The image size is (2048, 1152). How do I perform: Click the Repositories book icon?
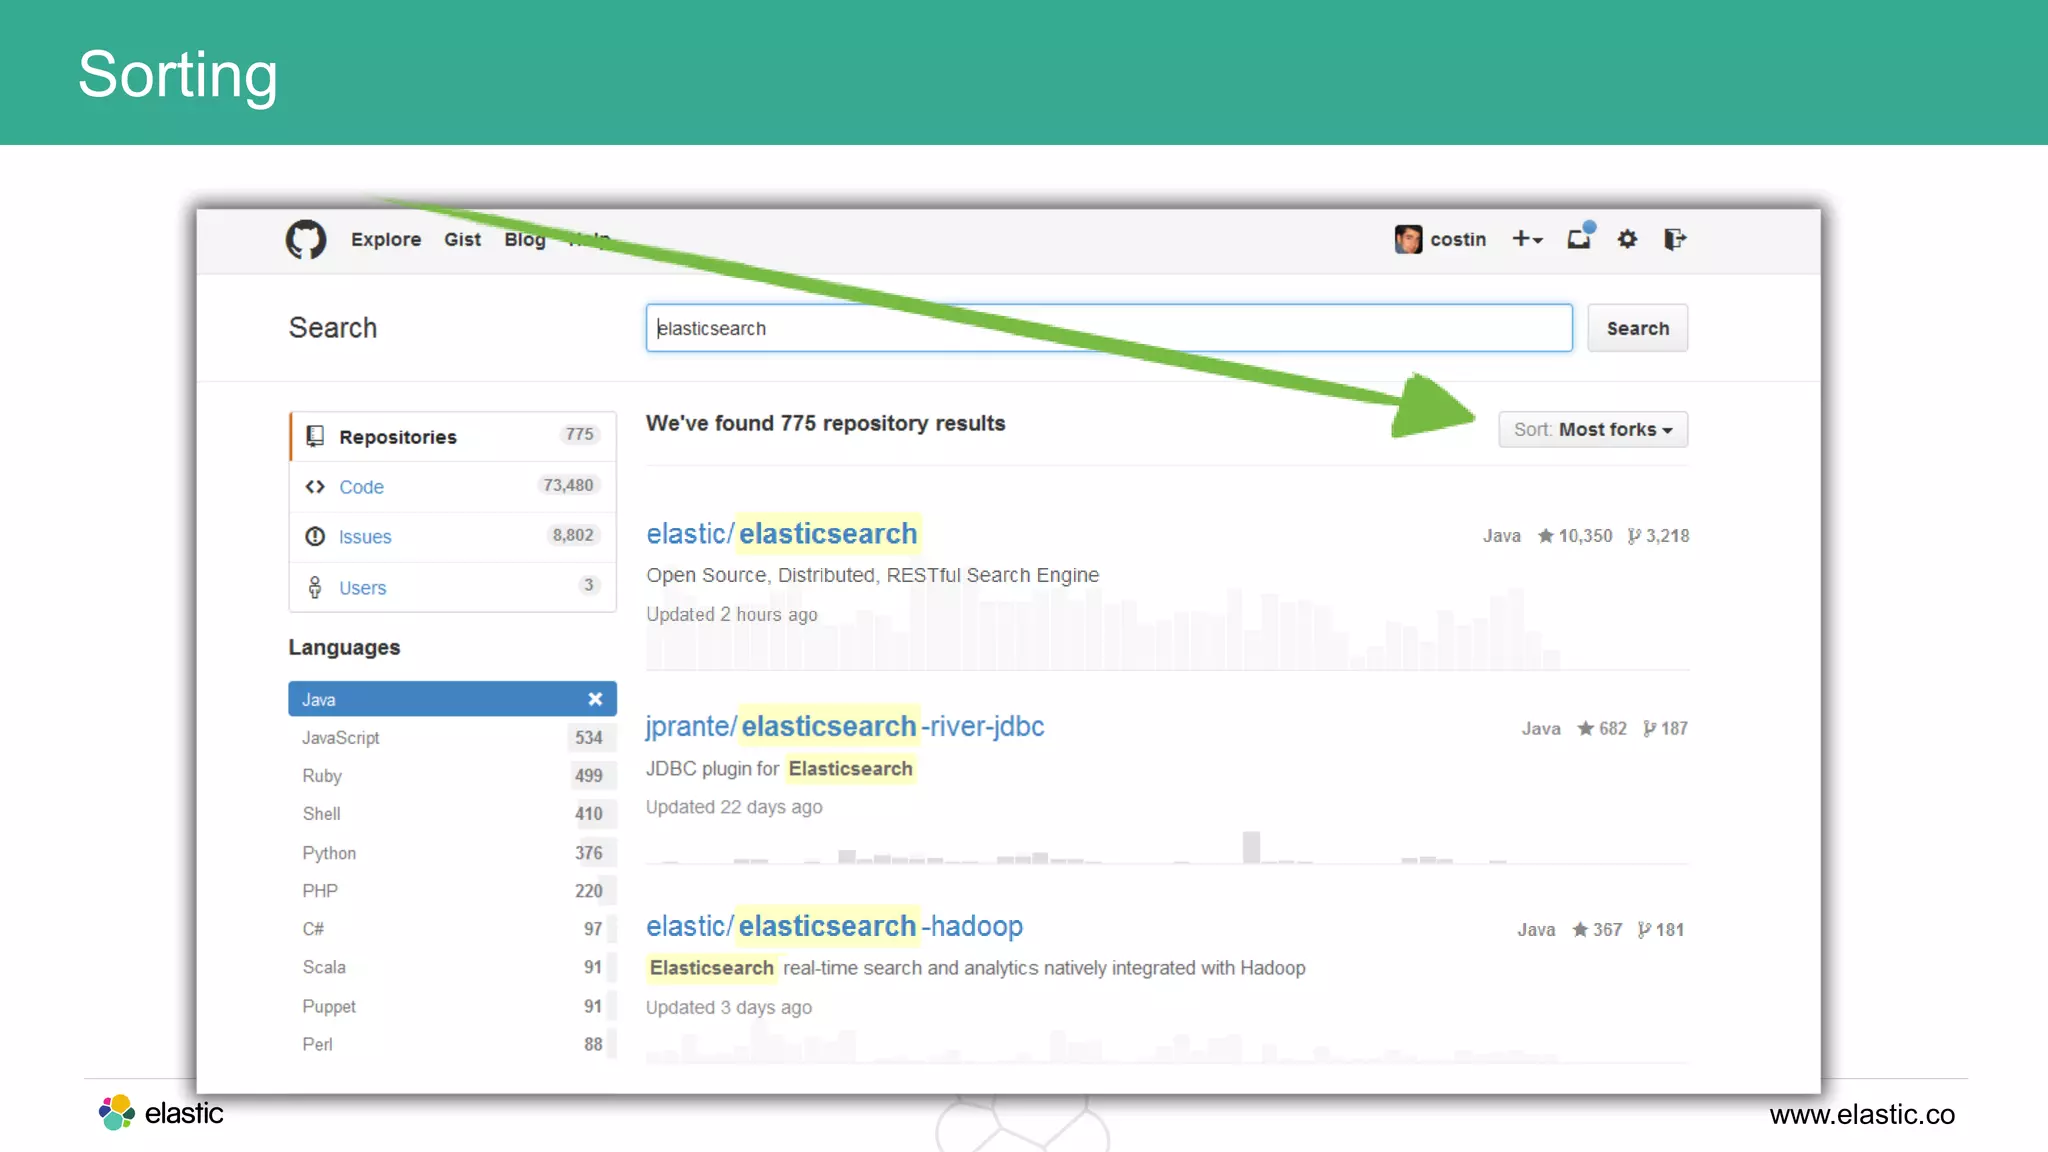pyautogui.click(x=315, y=436)
